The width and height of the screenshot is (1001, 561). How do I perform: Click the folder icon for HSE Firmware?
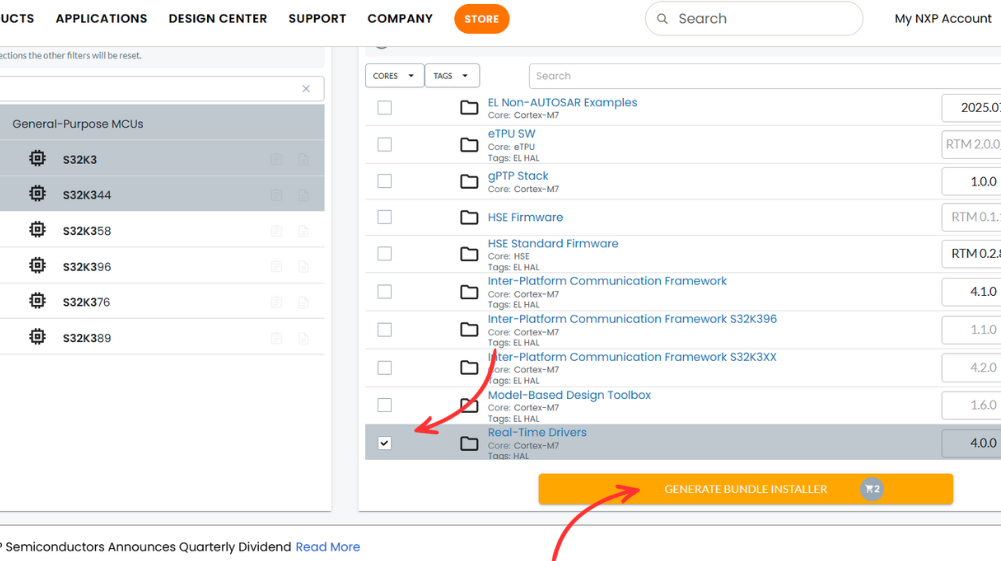469,218
